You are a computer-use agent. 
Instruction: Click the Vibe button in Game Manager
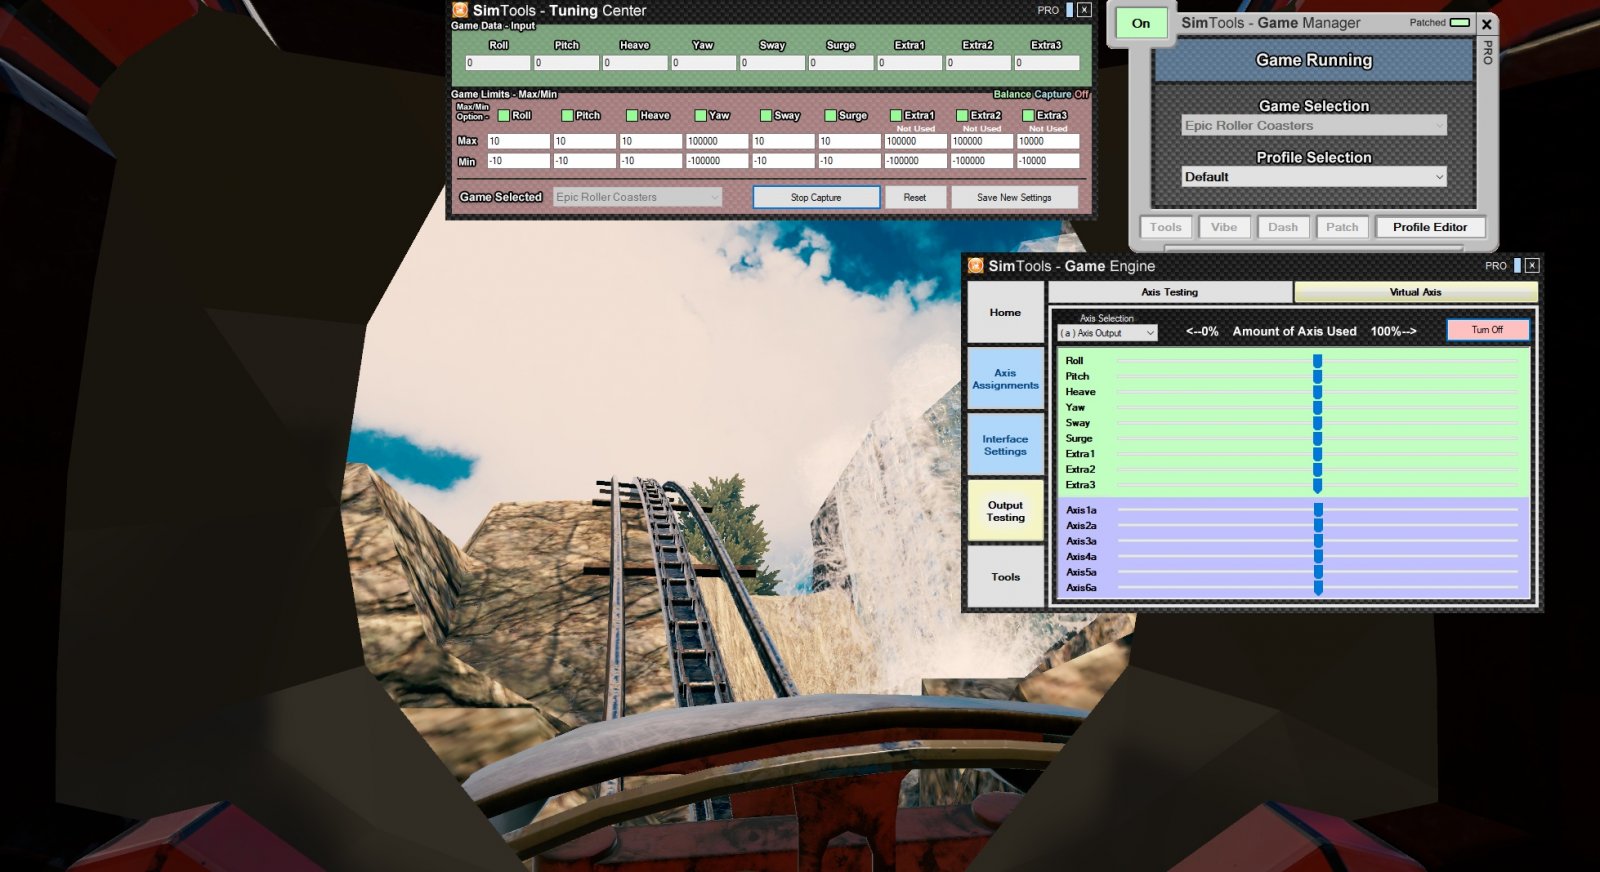1224,227
